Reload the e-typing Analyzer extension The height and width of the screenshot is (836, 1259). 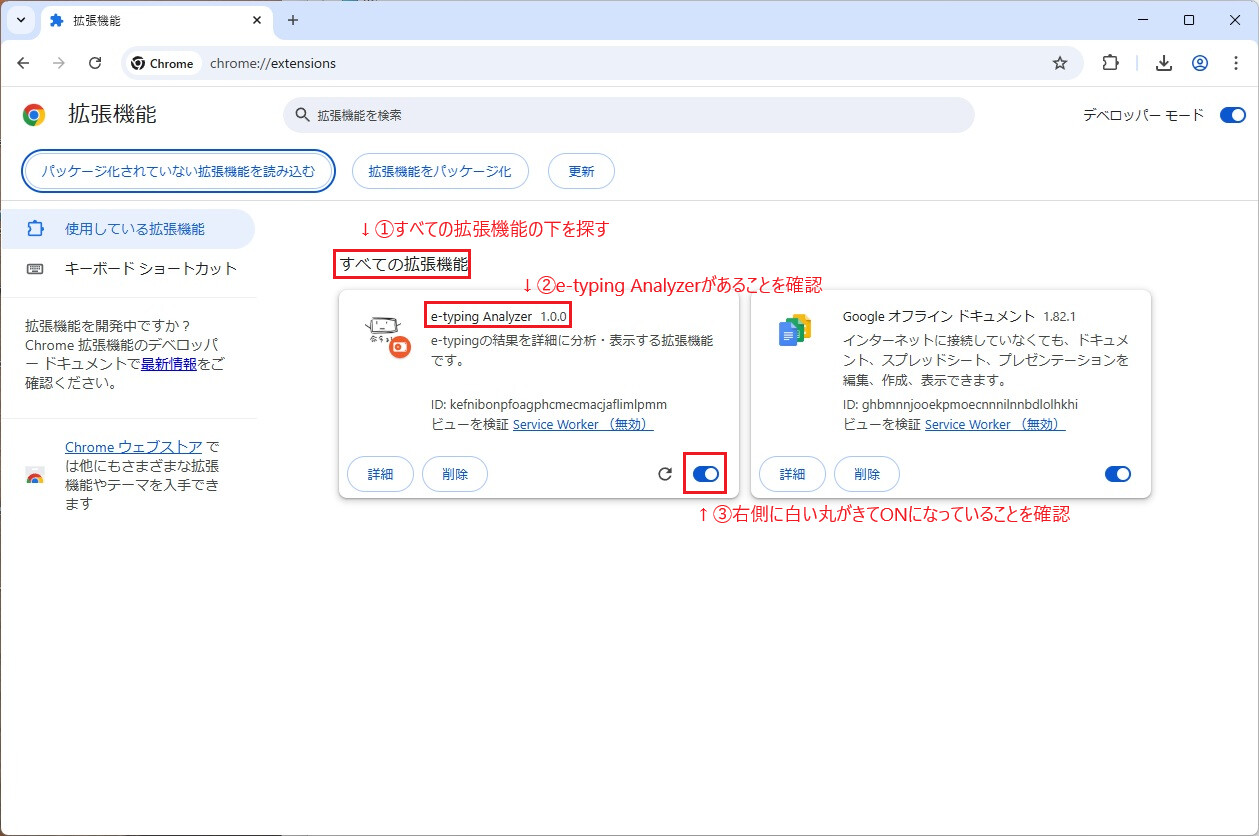point(665,474)
